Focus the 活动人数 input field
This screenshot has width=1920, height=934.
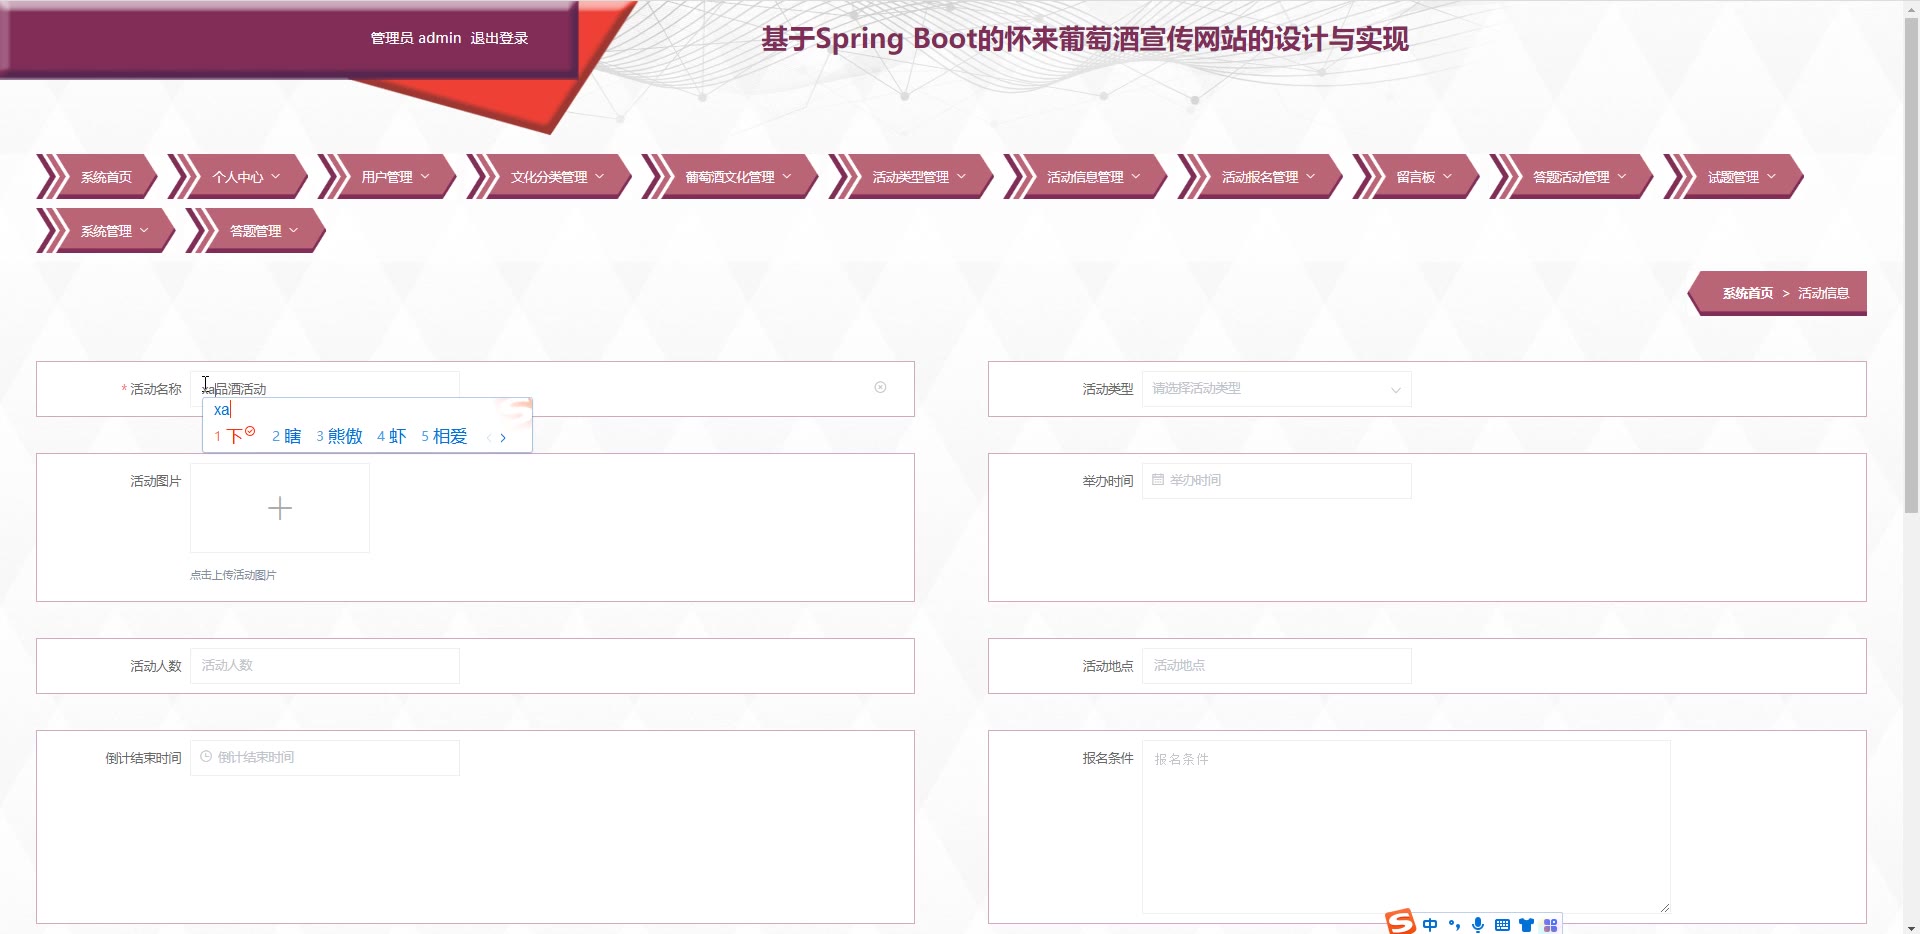(325, 666)
